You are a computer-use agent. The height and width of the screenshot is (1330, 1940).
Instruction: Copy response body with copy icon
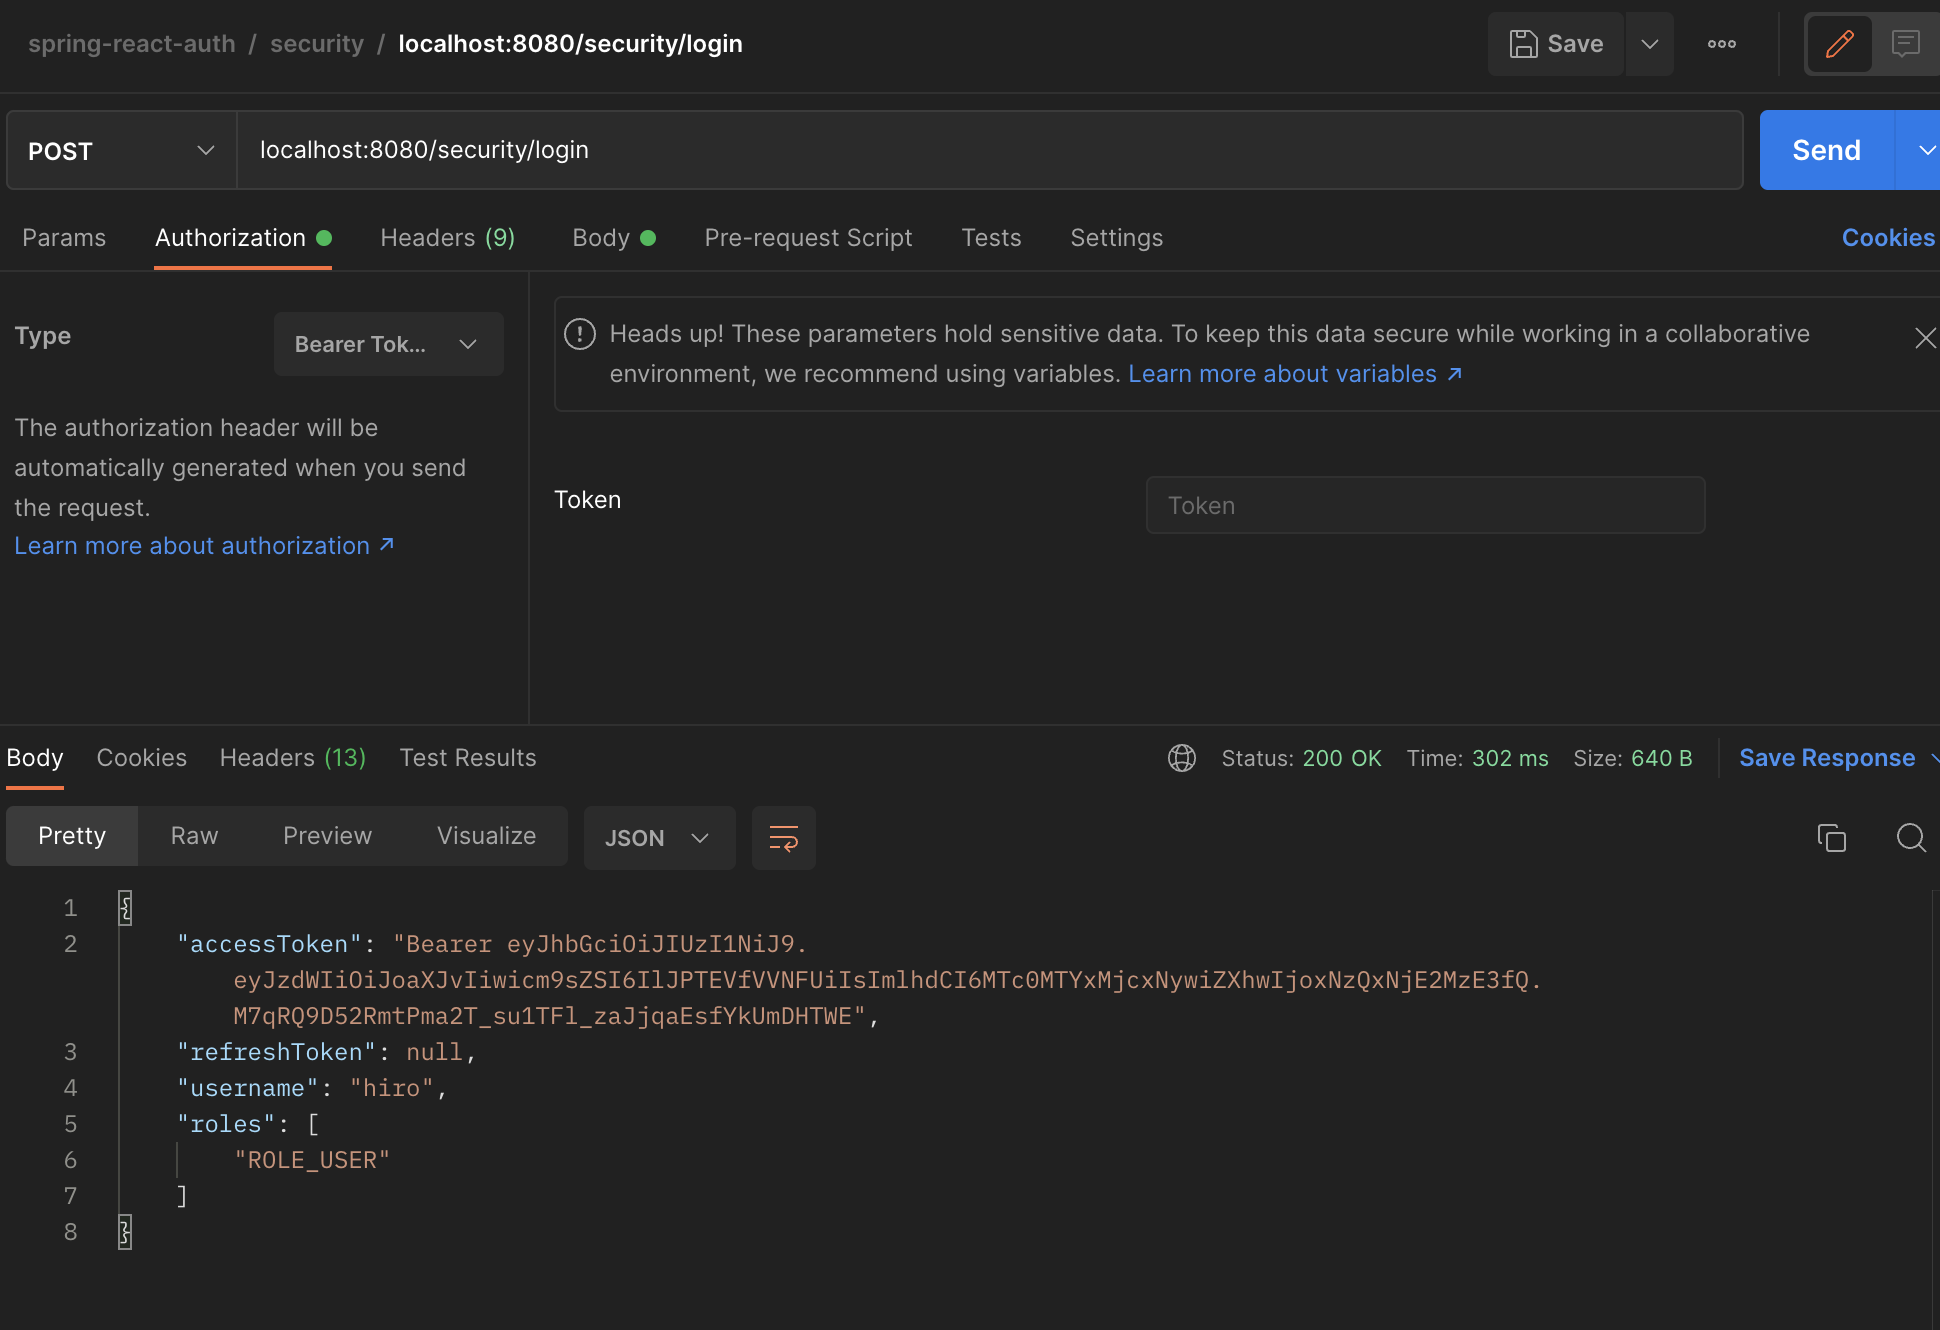tap(1831, 838)
